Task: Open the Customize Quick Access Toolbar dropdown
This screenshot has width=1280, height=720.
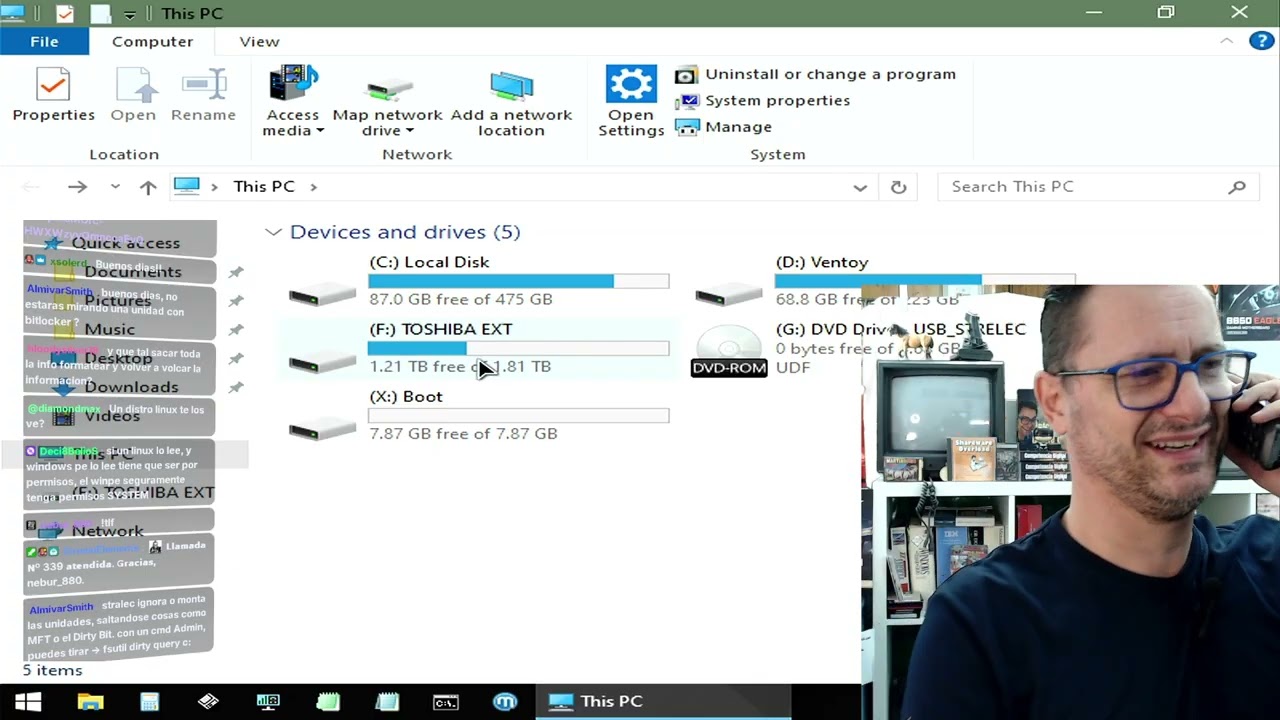Action: pyautogui.click(x=129, y=14)
